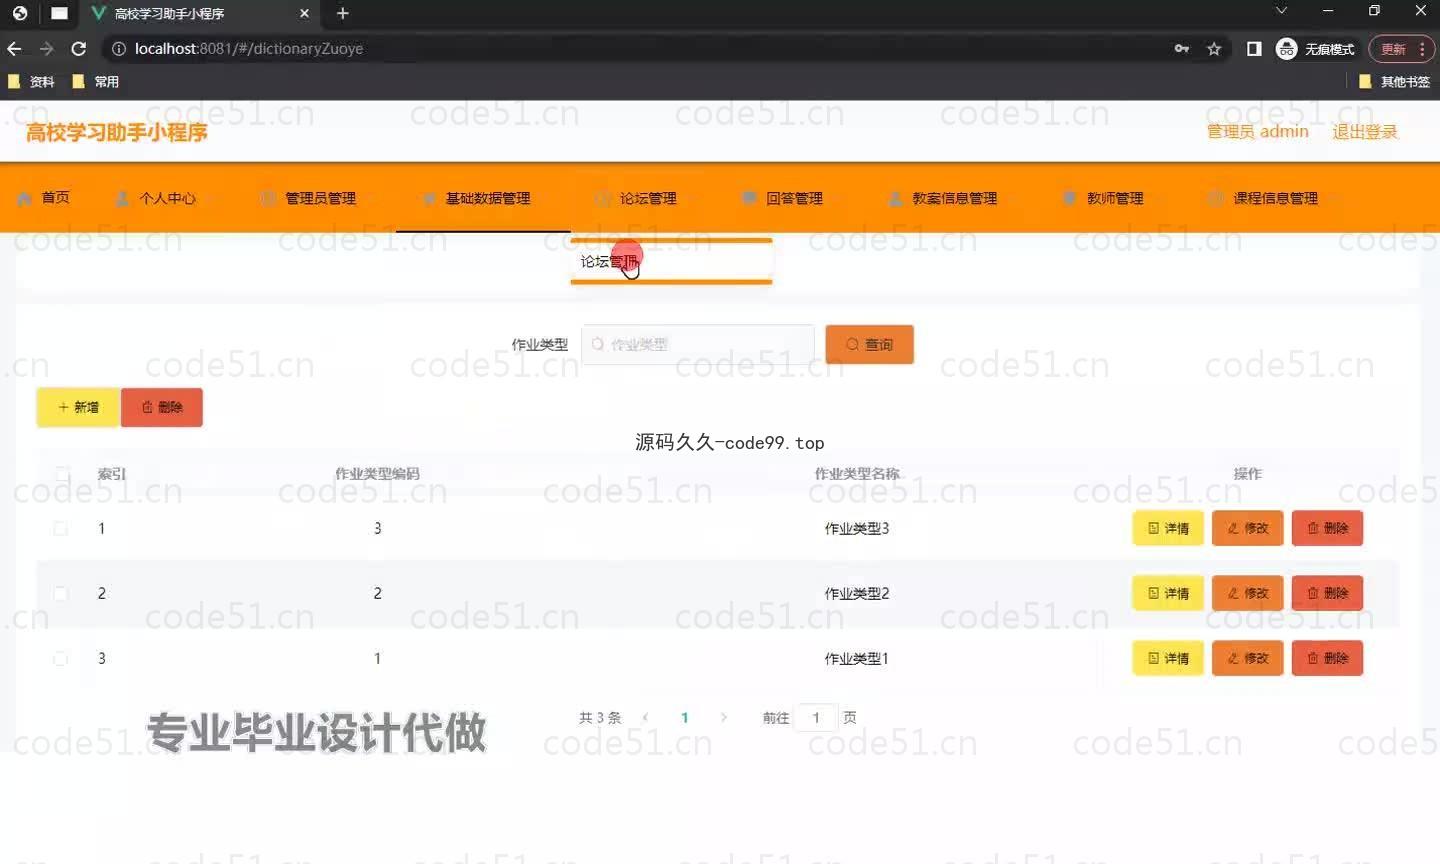1440x864 pixels.
Task: Open the 资料 bookmarks folder
Action: (x=31, y=81)
